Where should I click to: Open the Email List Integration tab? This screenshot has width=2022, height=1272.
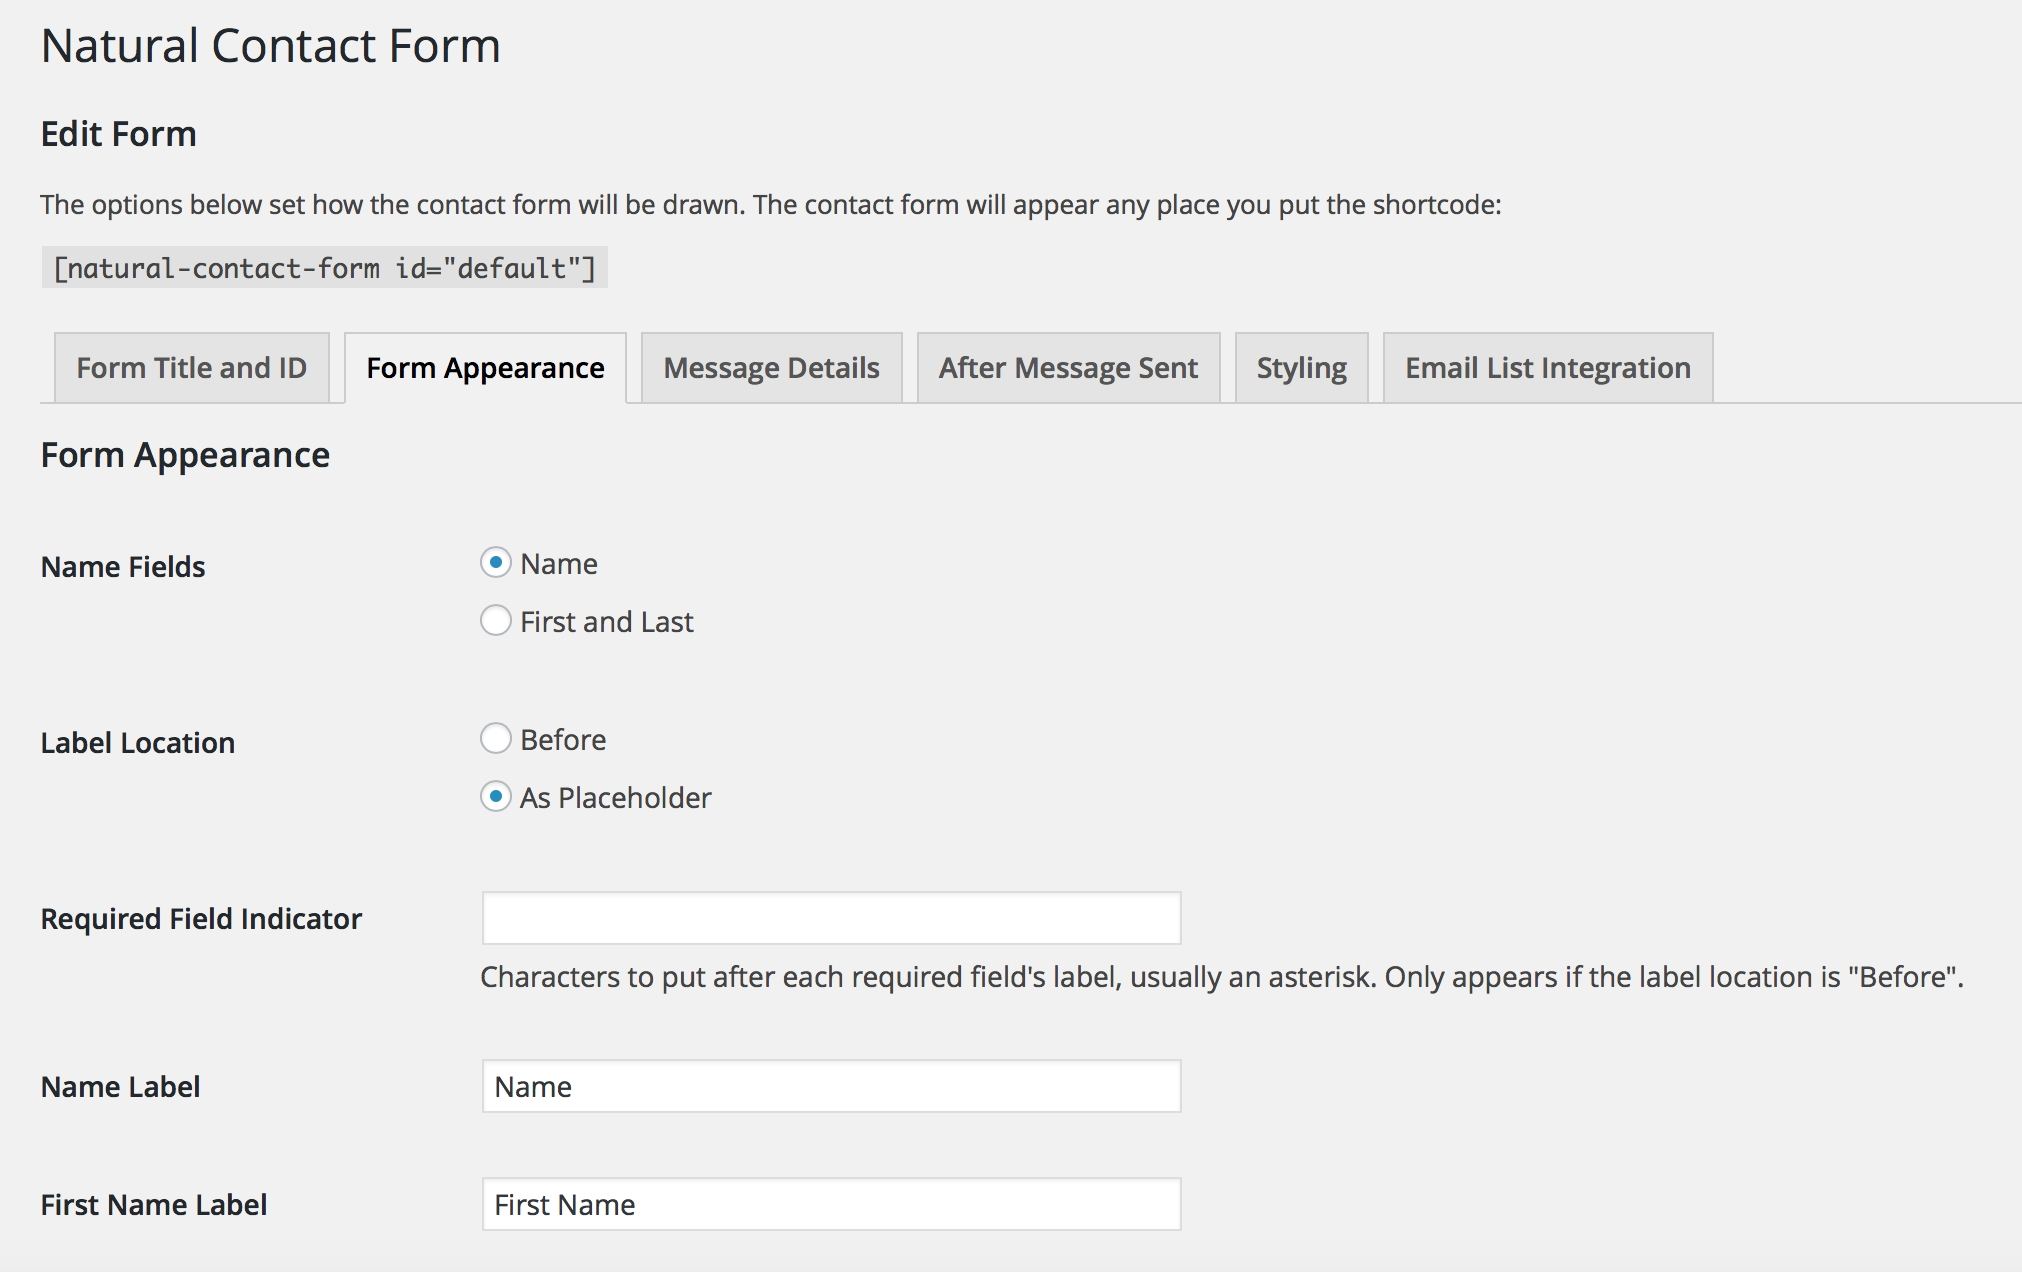1548,368
